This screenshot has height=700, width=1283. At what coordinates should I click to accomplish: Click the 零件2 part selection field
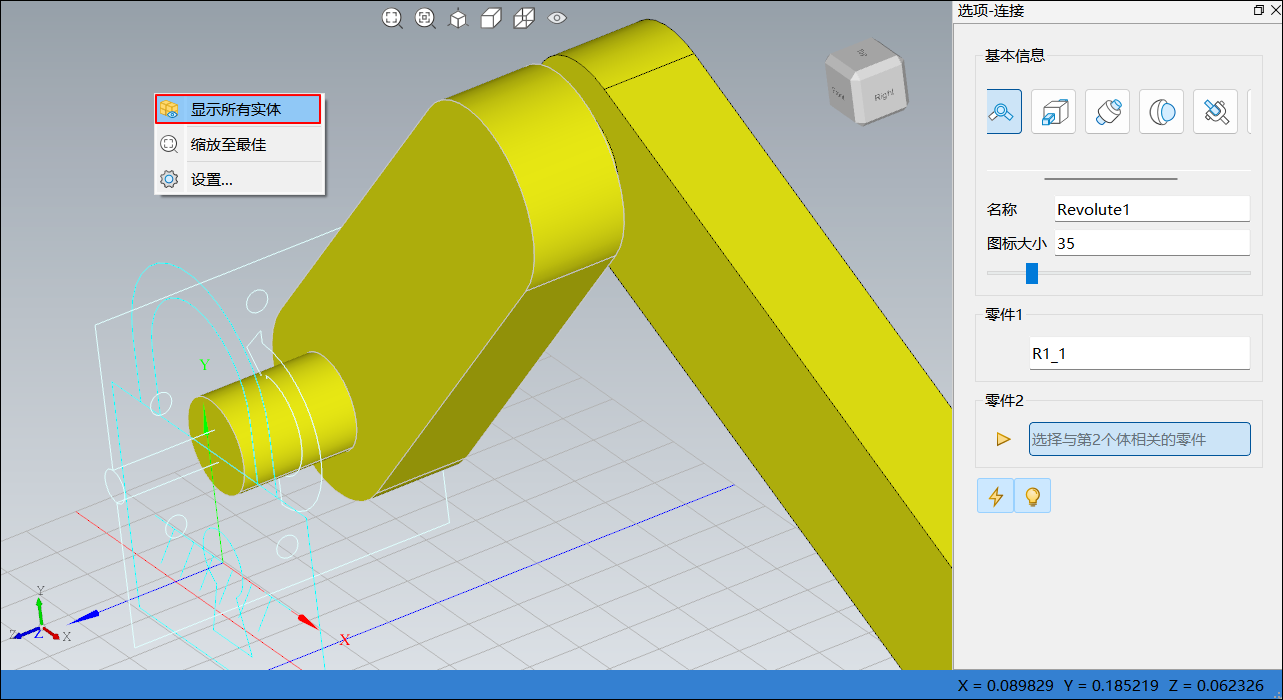coord(1139,439)
